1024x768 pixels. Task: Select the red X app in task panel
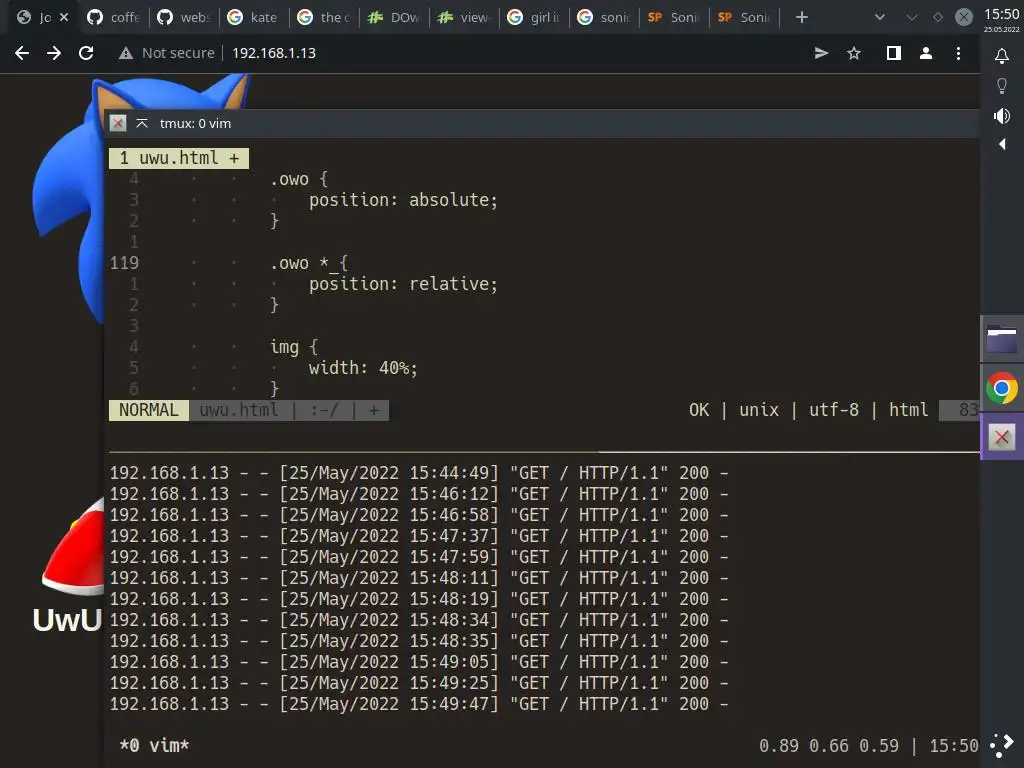1002,437
